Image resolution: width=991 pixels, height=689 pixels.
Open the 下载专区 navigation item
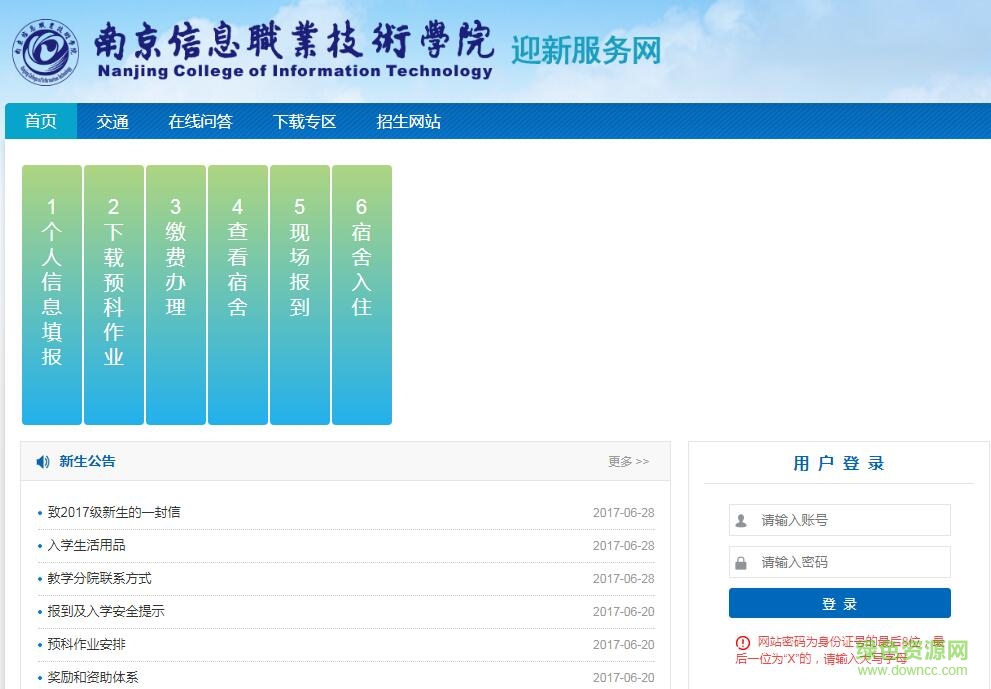(x=304, y=121)
